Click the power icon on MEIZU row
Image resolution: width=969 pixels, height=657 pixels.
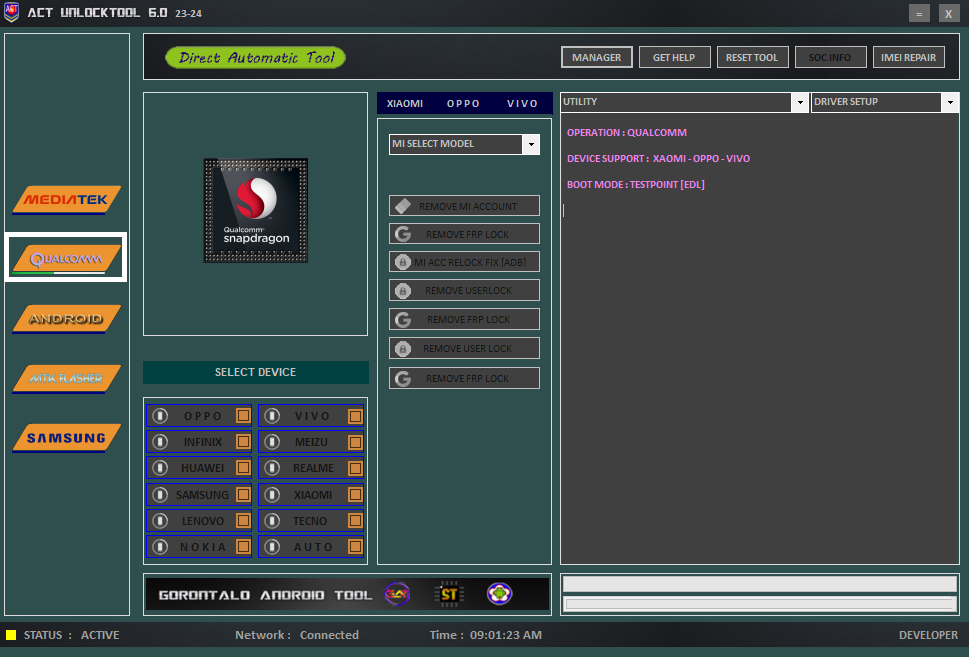point(272,442)
